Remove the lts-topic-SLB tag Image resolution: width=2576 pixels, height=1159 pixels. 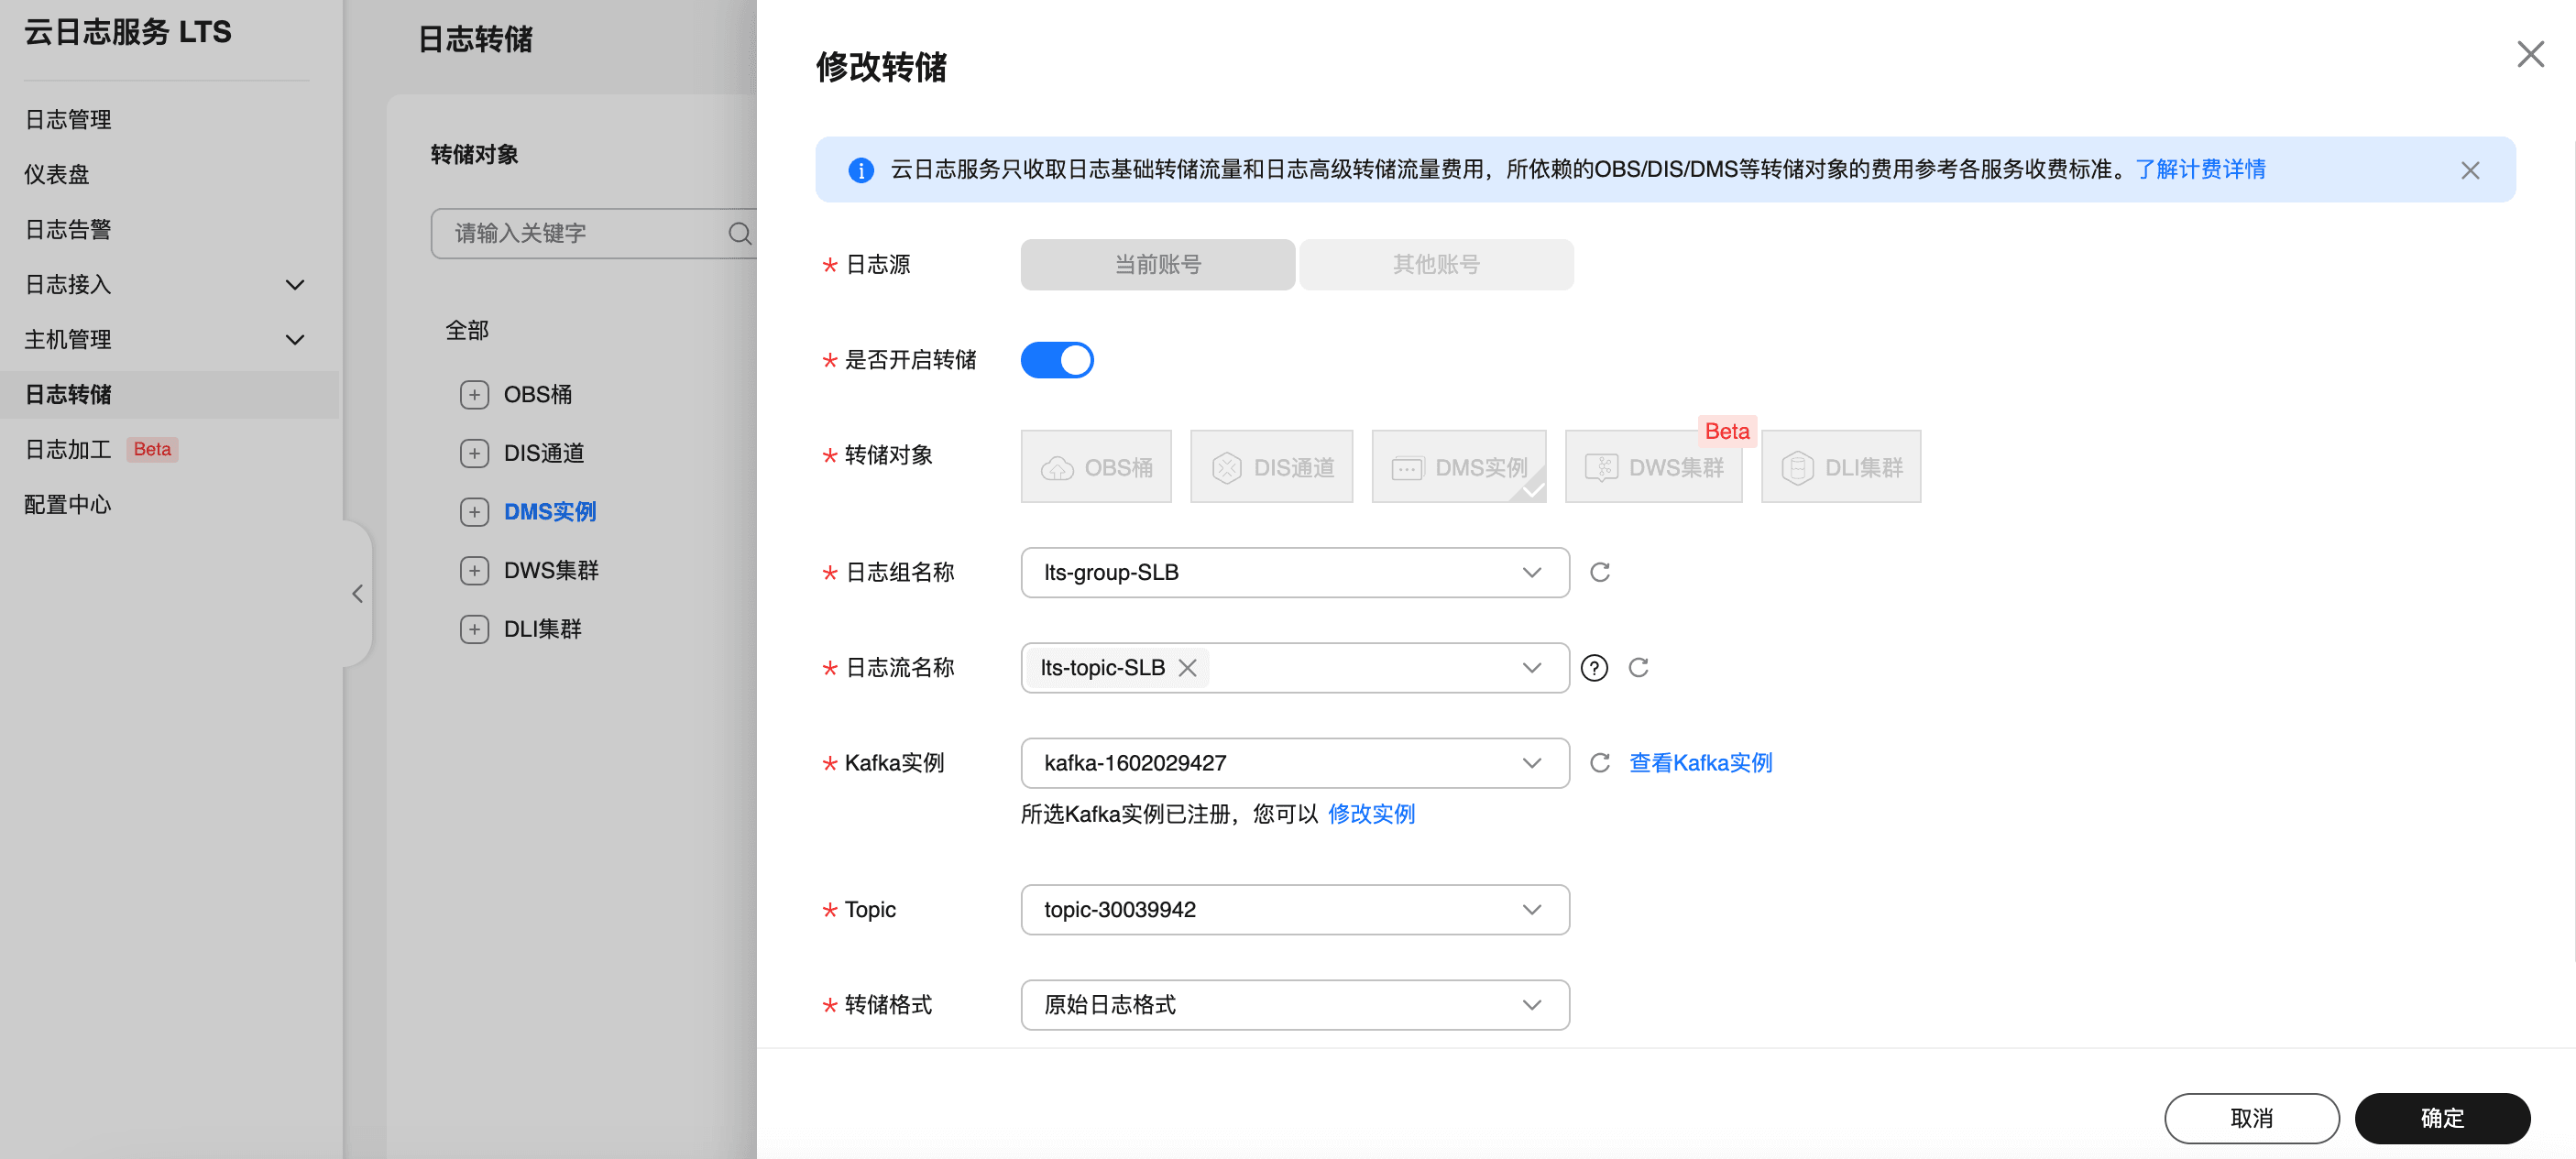point(1187,668)
